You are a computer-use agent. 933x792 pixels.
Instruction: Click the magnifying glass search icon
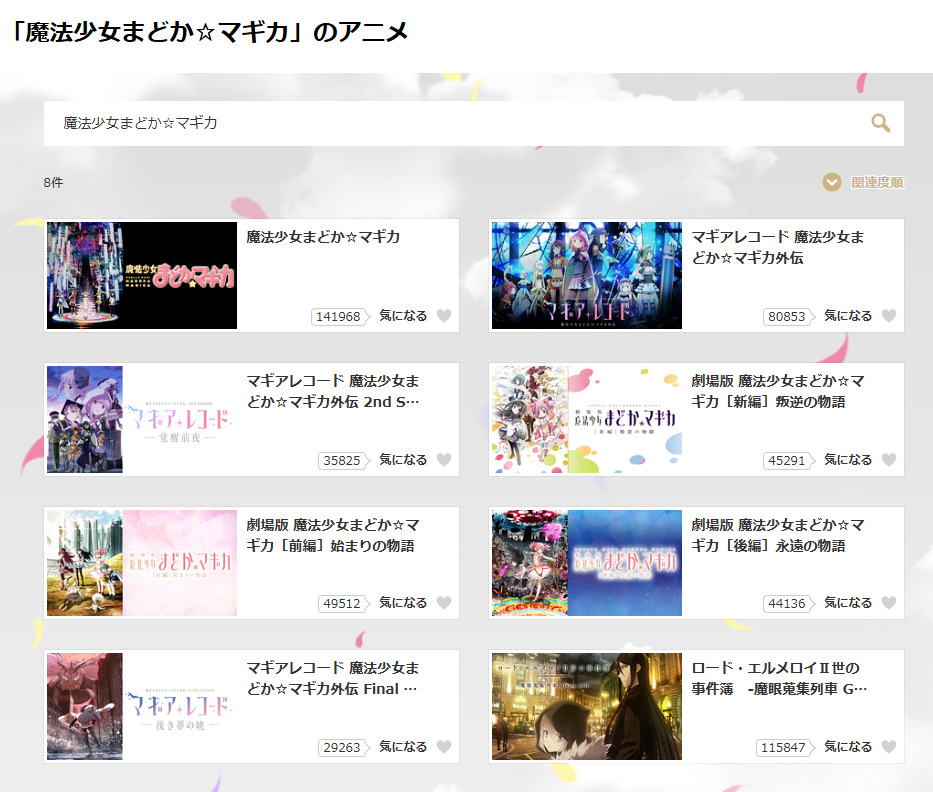[880, 123]
